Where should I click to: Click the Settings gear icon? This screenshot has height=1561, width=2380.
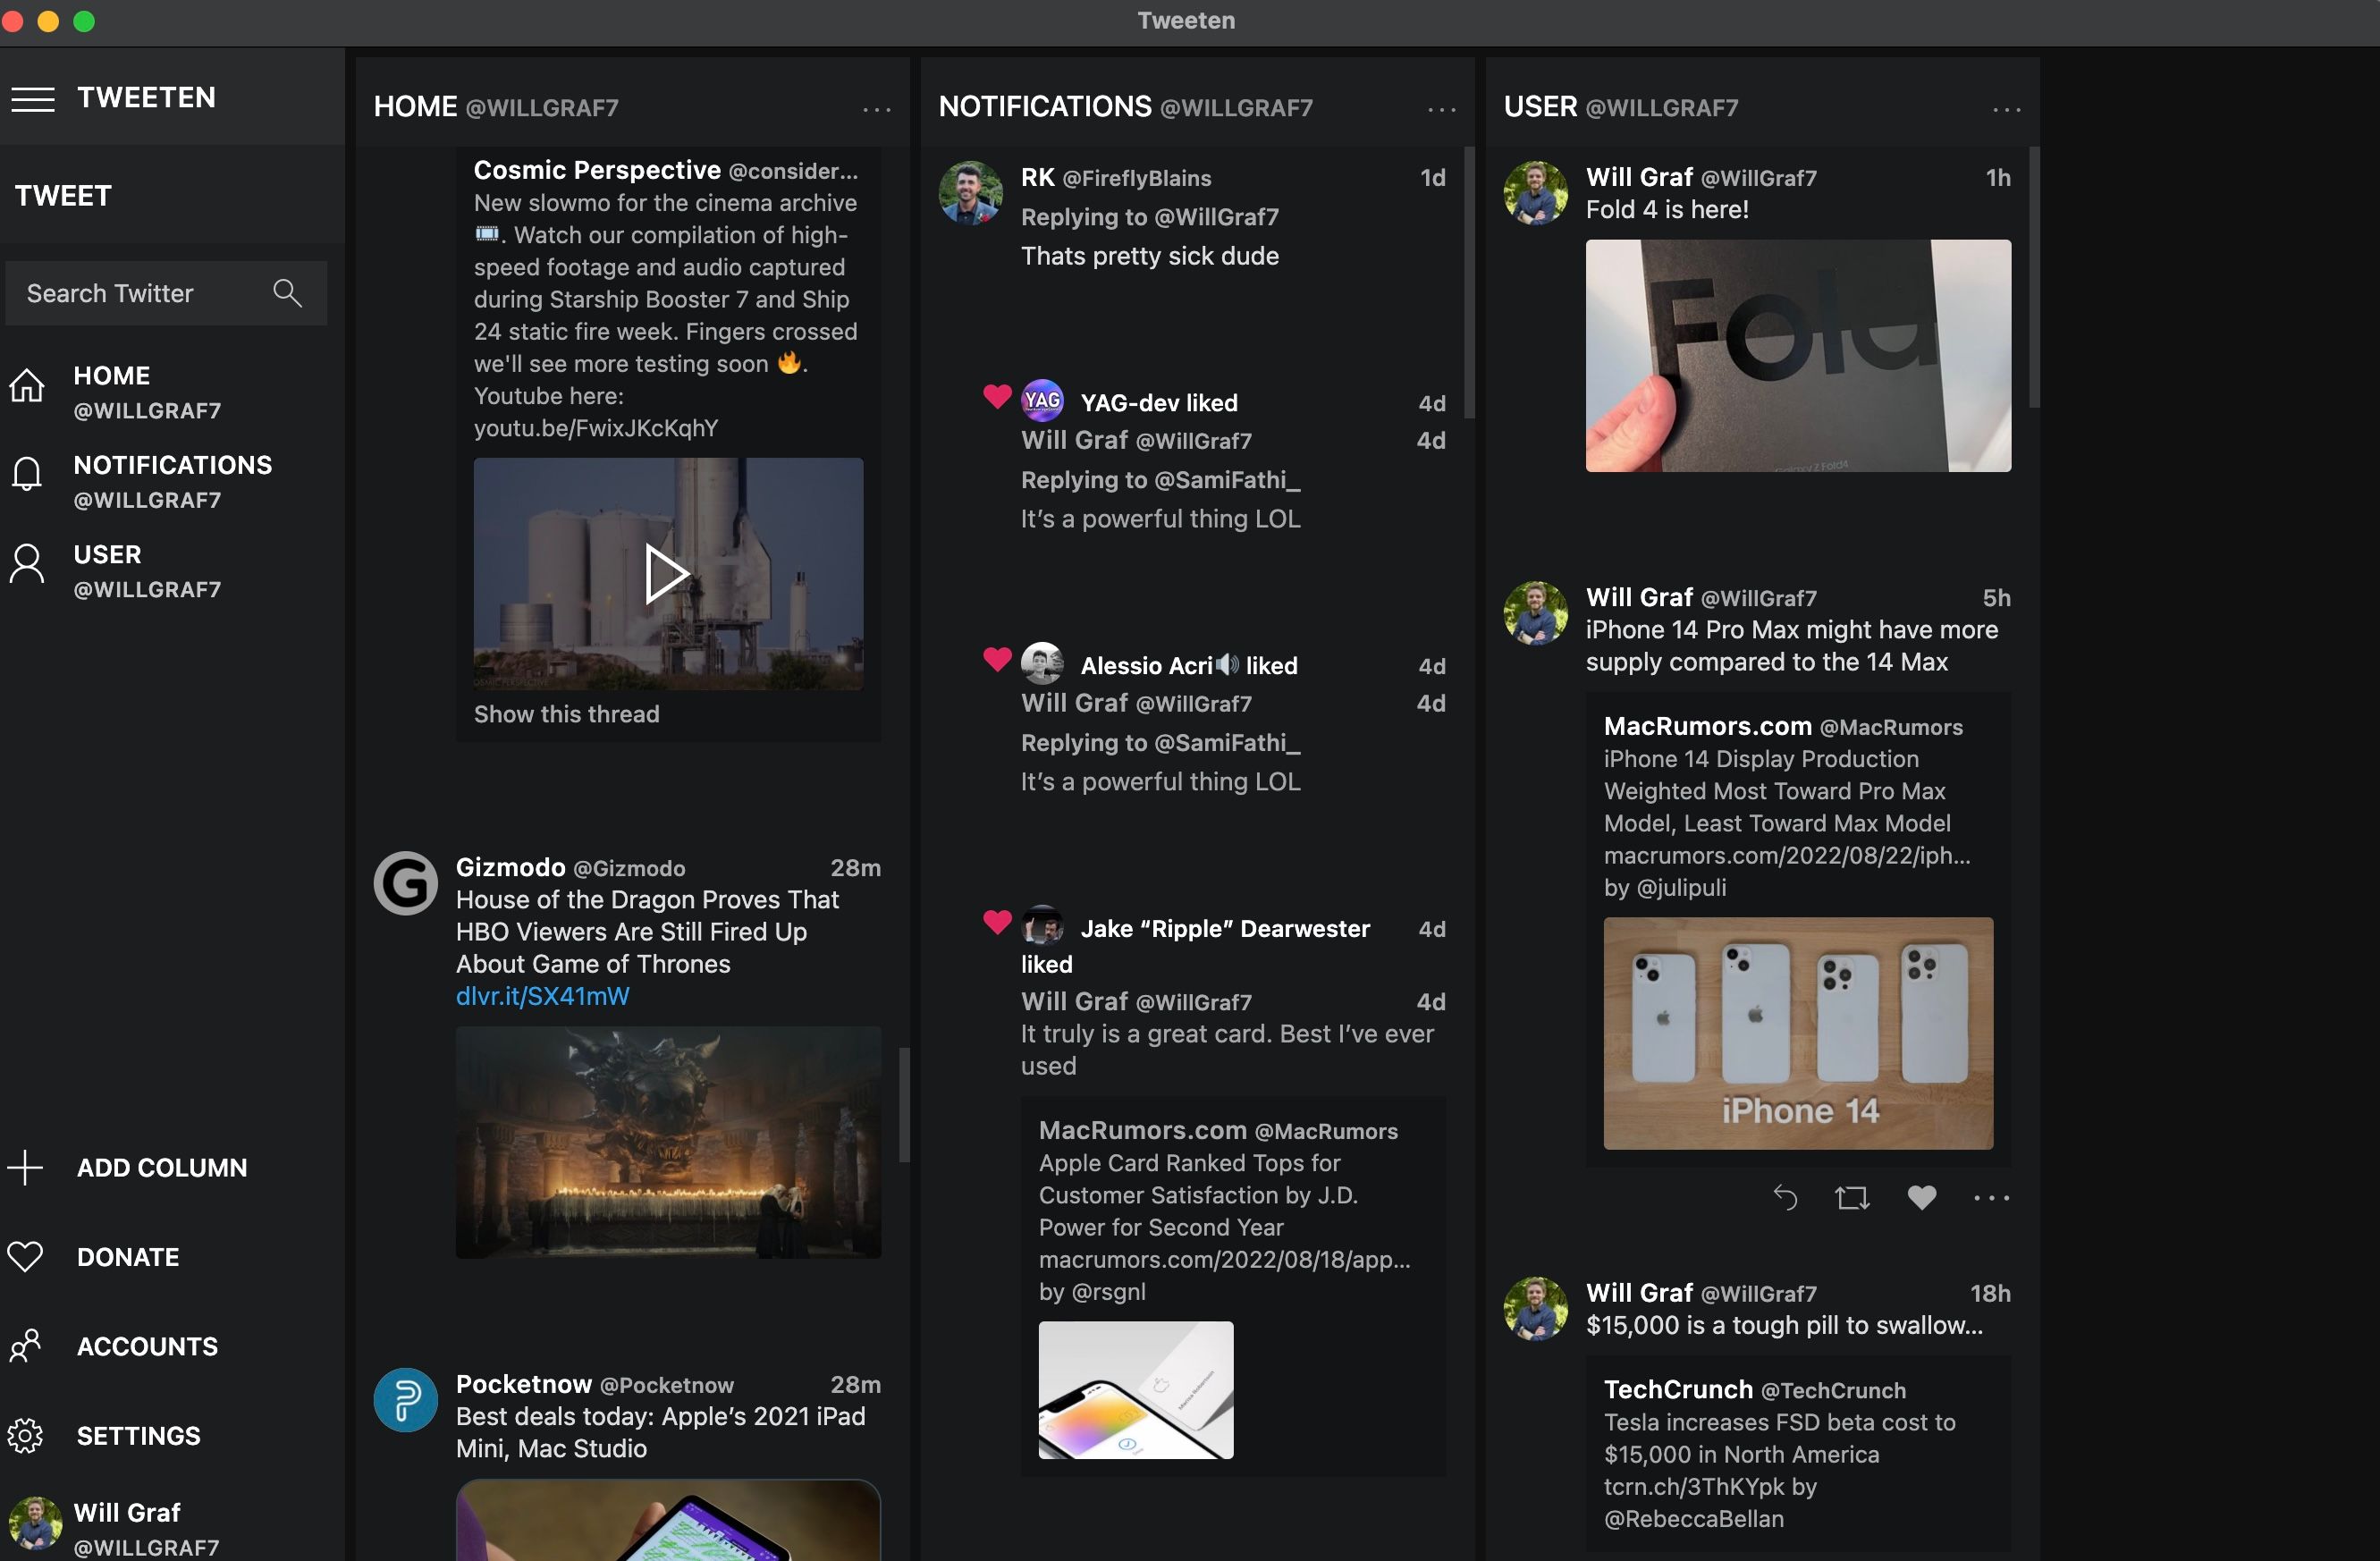25,1435
